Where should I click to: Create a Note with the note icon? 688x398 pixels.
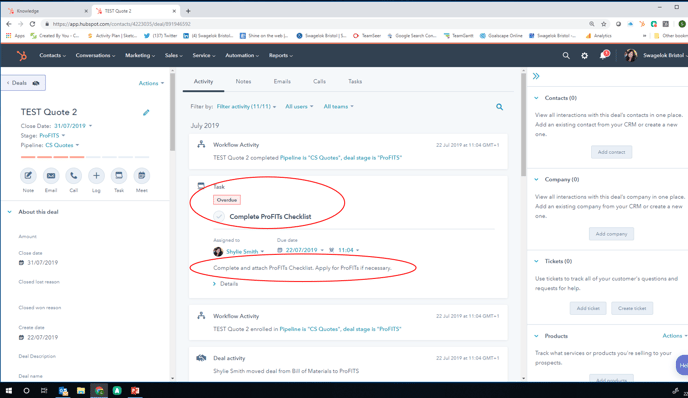(28, 176)
